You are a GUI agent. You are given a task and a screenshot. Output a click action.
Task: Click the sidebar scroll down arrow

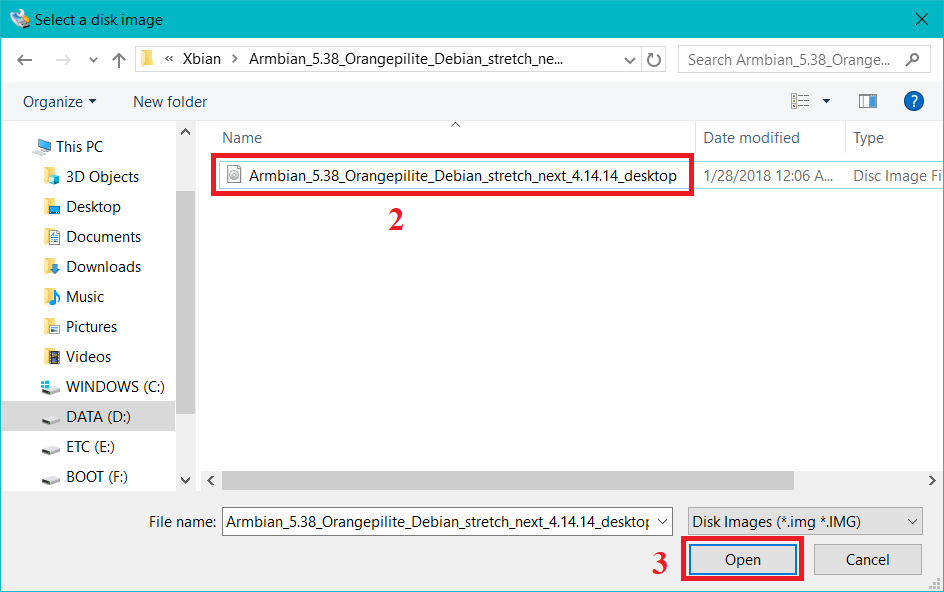click(x=185, y=480)
